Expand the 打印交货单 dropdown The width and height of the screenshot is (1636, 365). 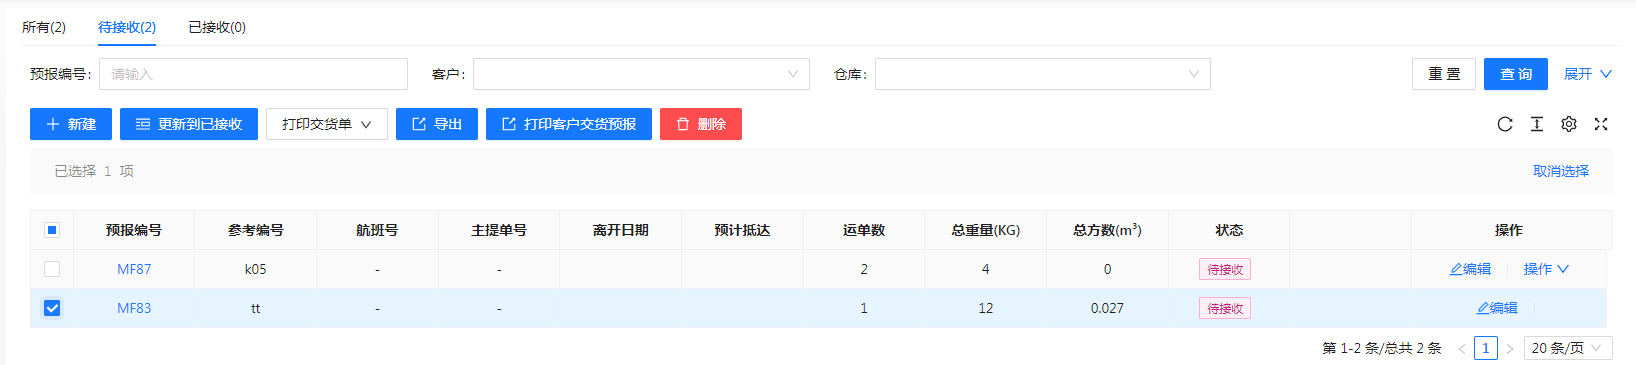coord(327,124)
